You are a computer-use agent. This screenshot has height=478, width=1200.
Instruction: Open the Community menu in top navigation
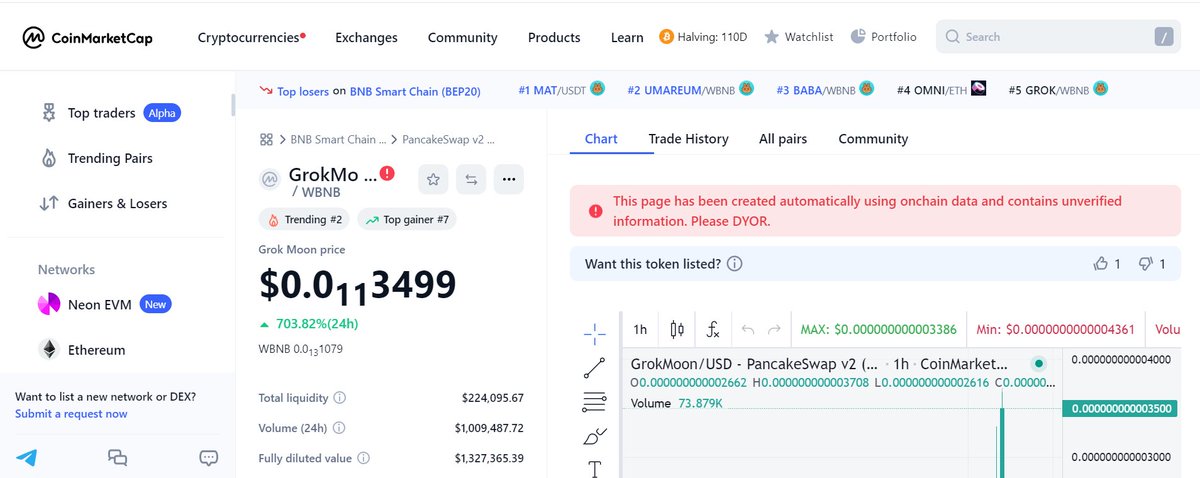(462, 37)
